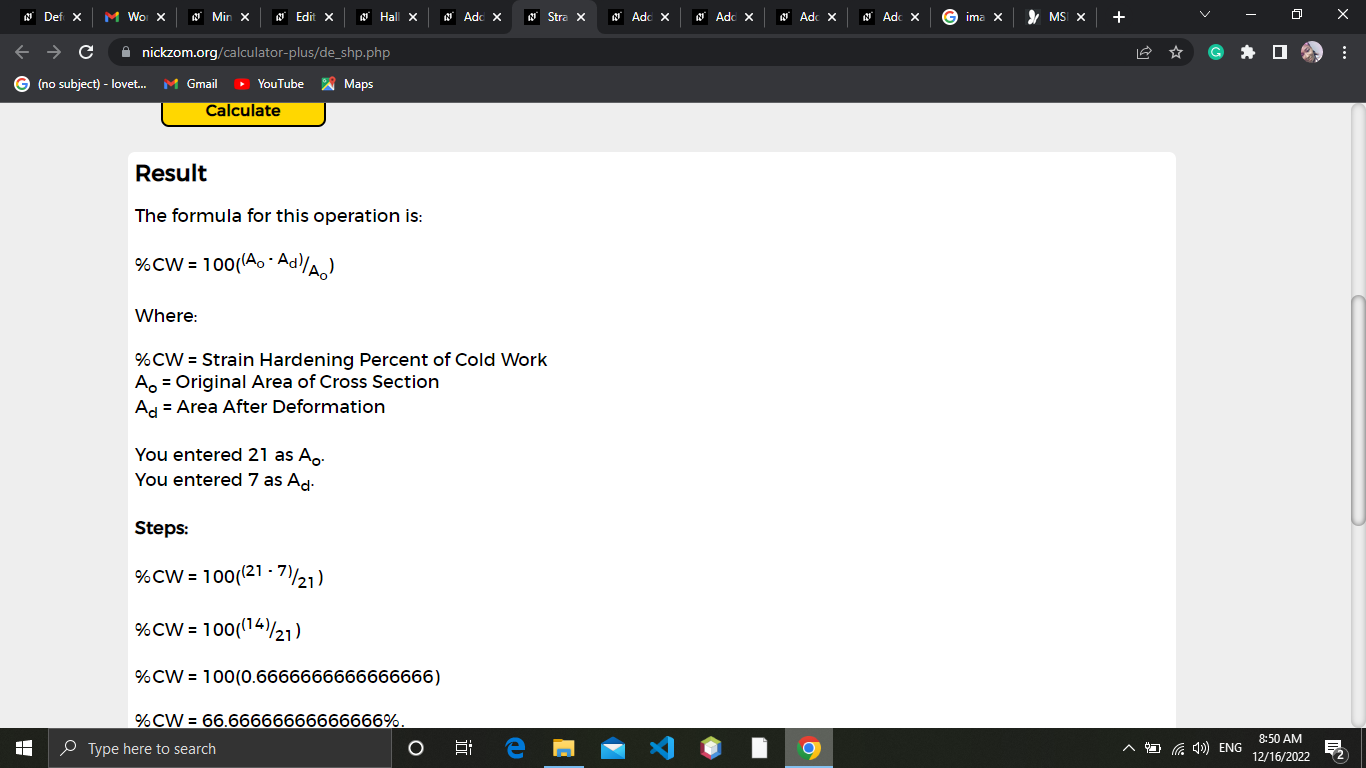Open the profile avatar menu

[x=1312, y=52]
